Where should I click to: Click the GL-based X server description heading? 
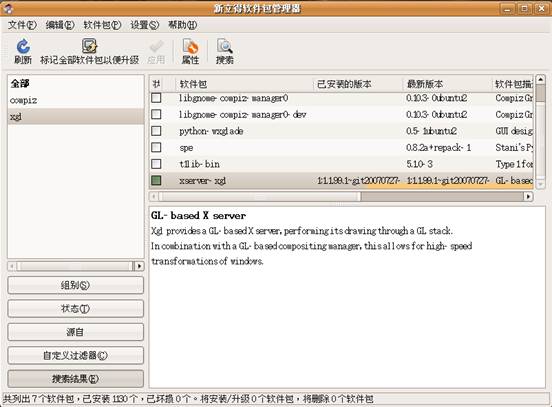coord(199,215)
